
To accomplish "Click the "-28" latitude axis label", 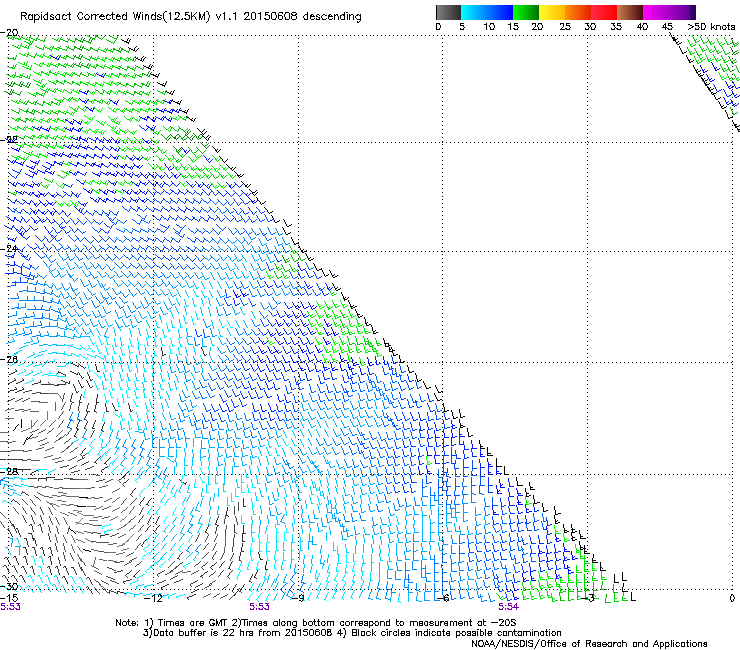I will 9,471.
